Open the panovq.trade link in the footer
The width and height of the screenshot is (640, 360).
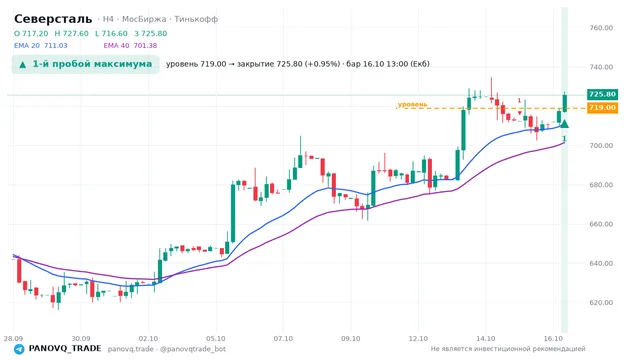[131, 349]
